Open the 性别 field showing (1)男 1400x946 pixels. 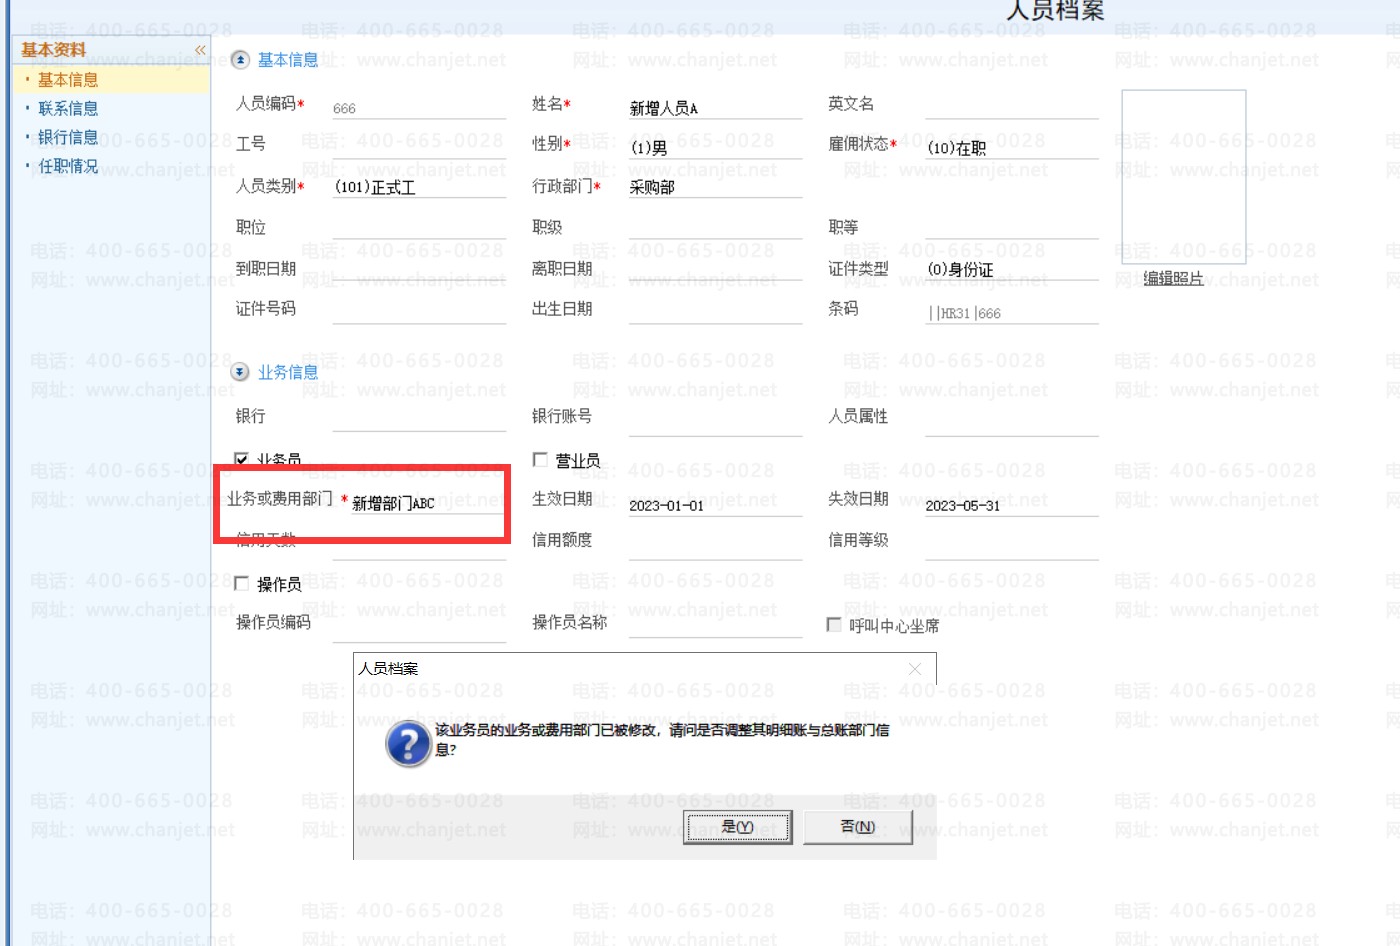pos(715,146)
